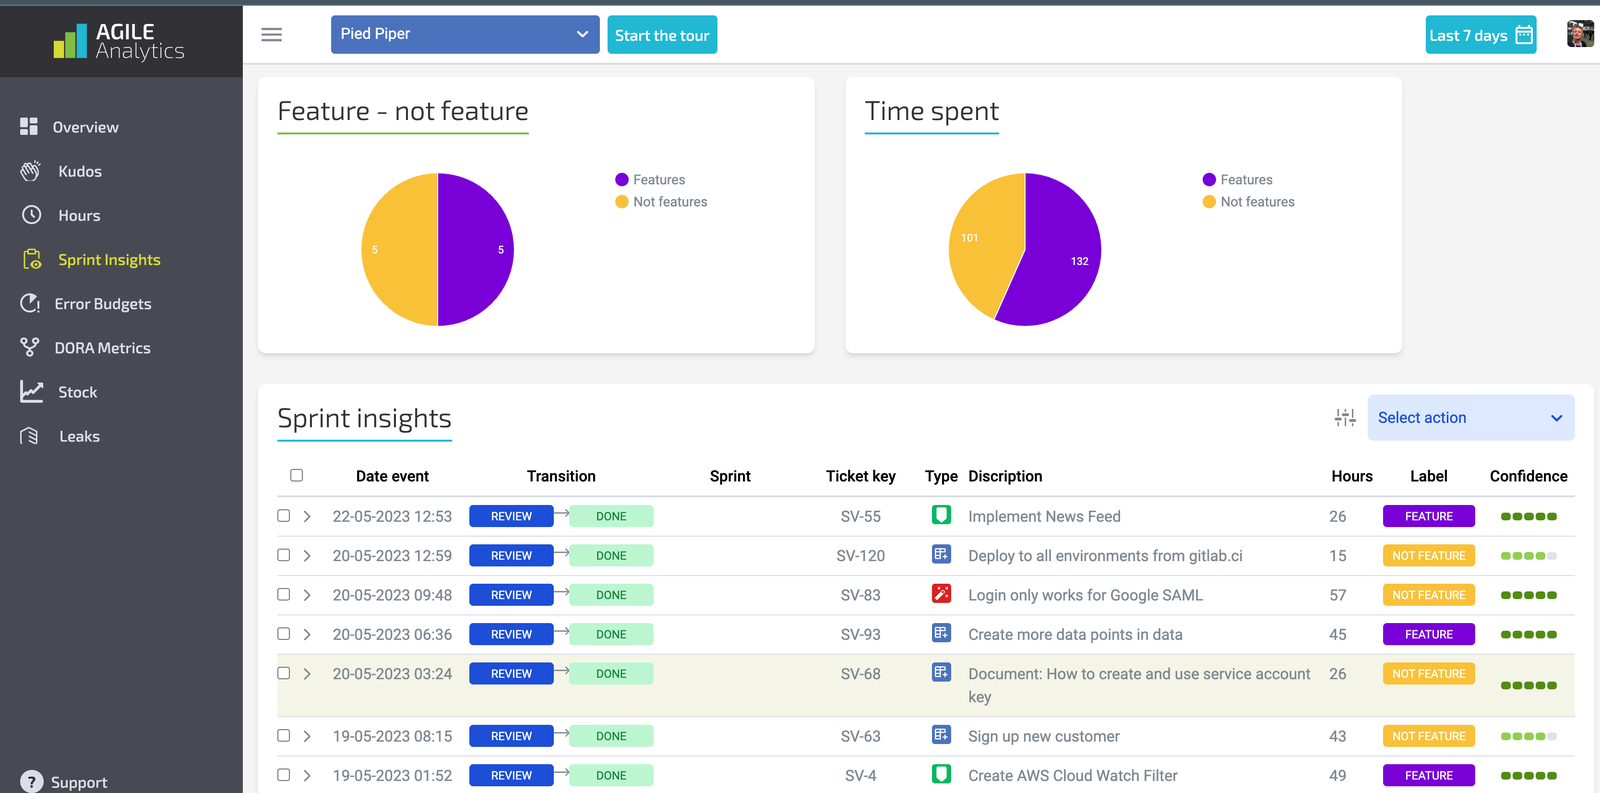Image resolution: width=1600 pixels, height=793 pixels.
Task: Click the user avatar in top right
Action: (1580, 34)
